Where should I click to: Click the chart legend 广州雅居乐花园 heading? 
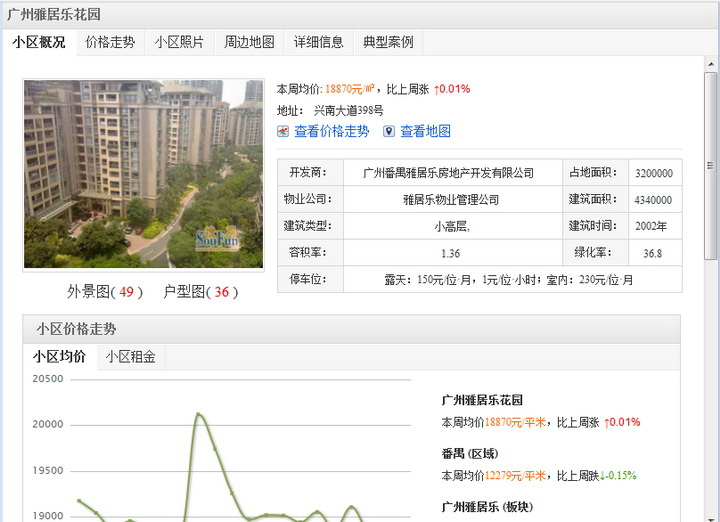(482, 400)
